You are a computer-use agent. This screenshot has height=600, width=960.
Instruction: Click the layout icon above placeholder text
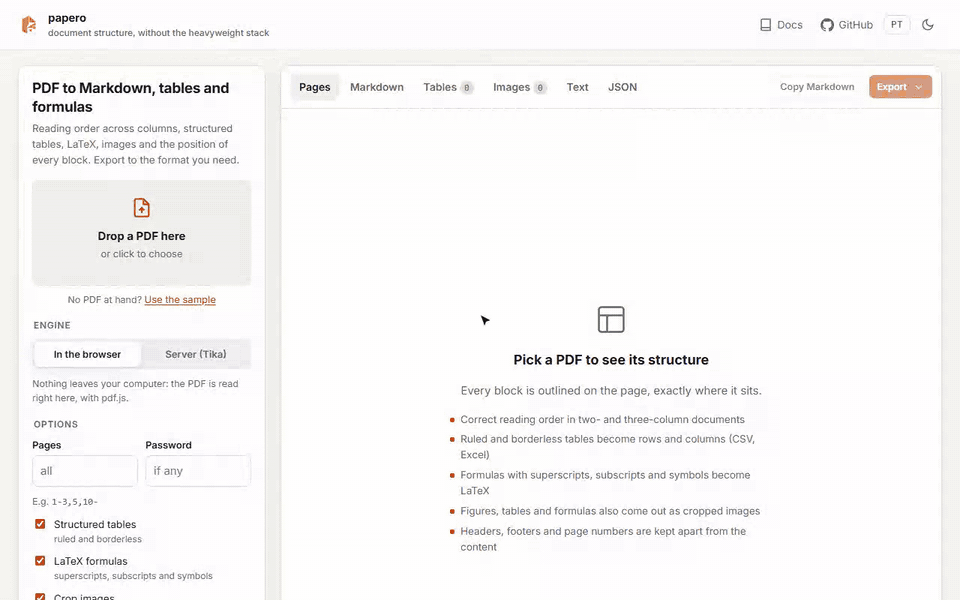click(x=611, y=320)
